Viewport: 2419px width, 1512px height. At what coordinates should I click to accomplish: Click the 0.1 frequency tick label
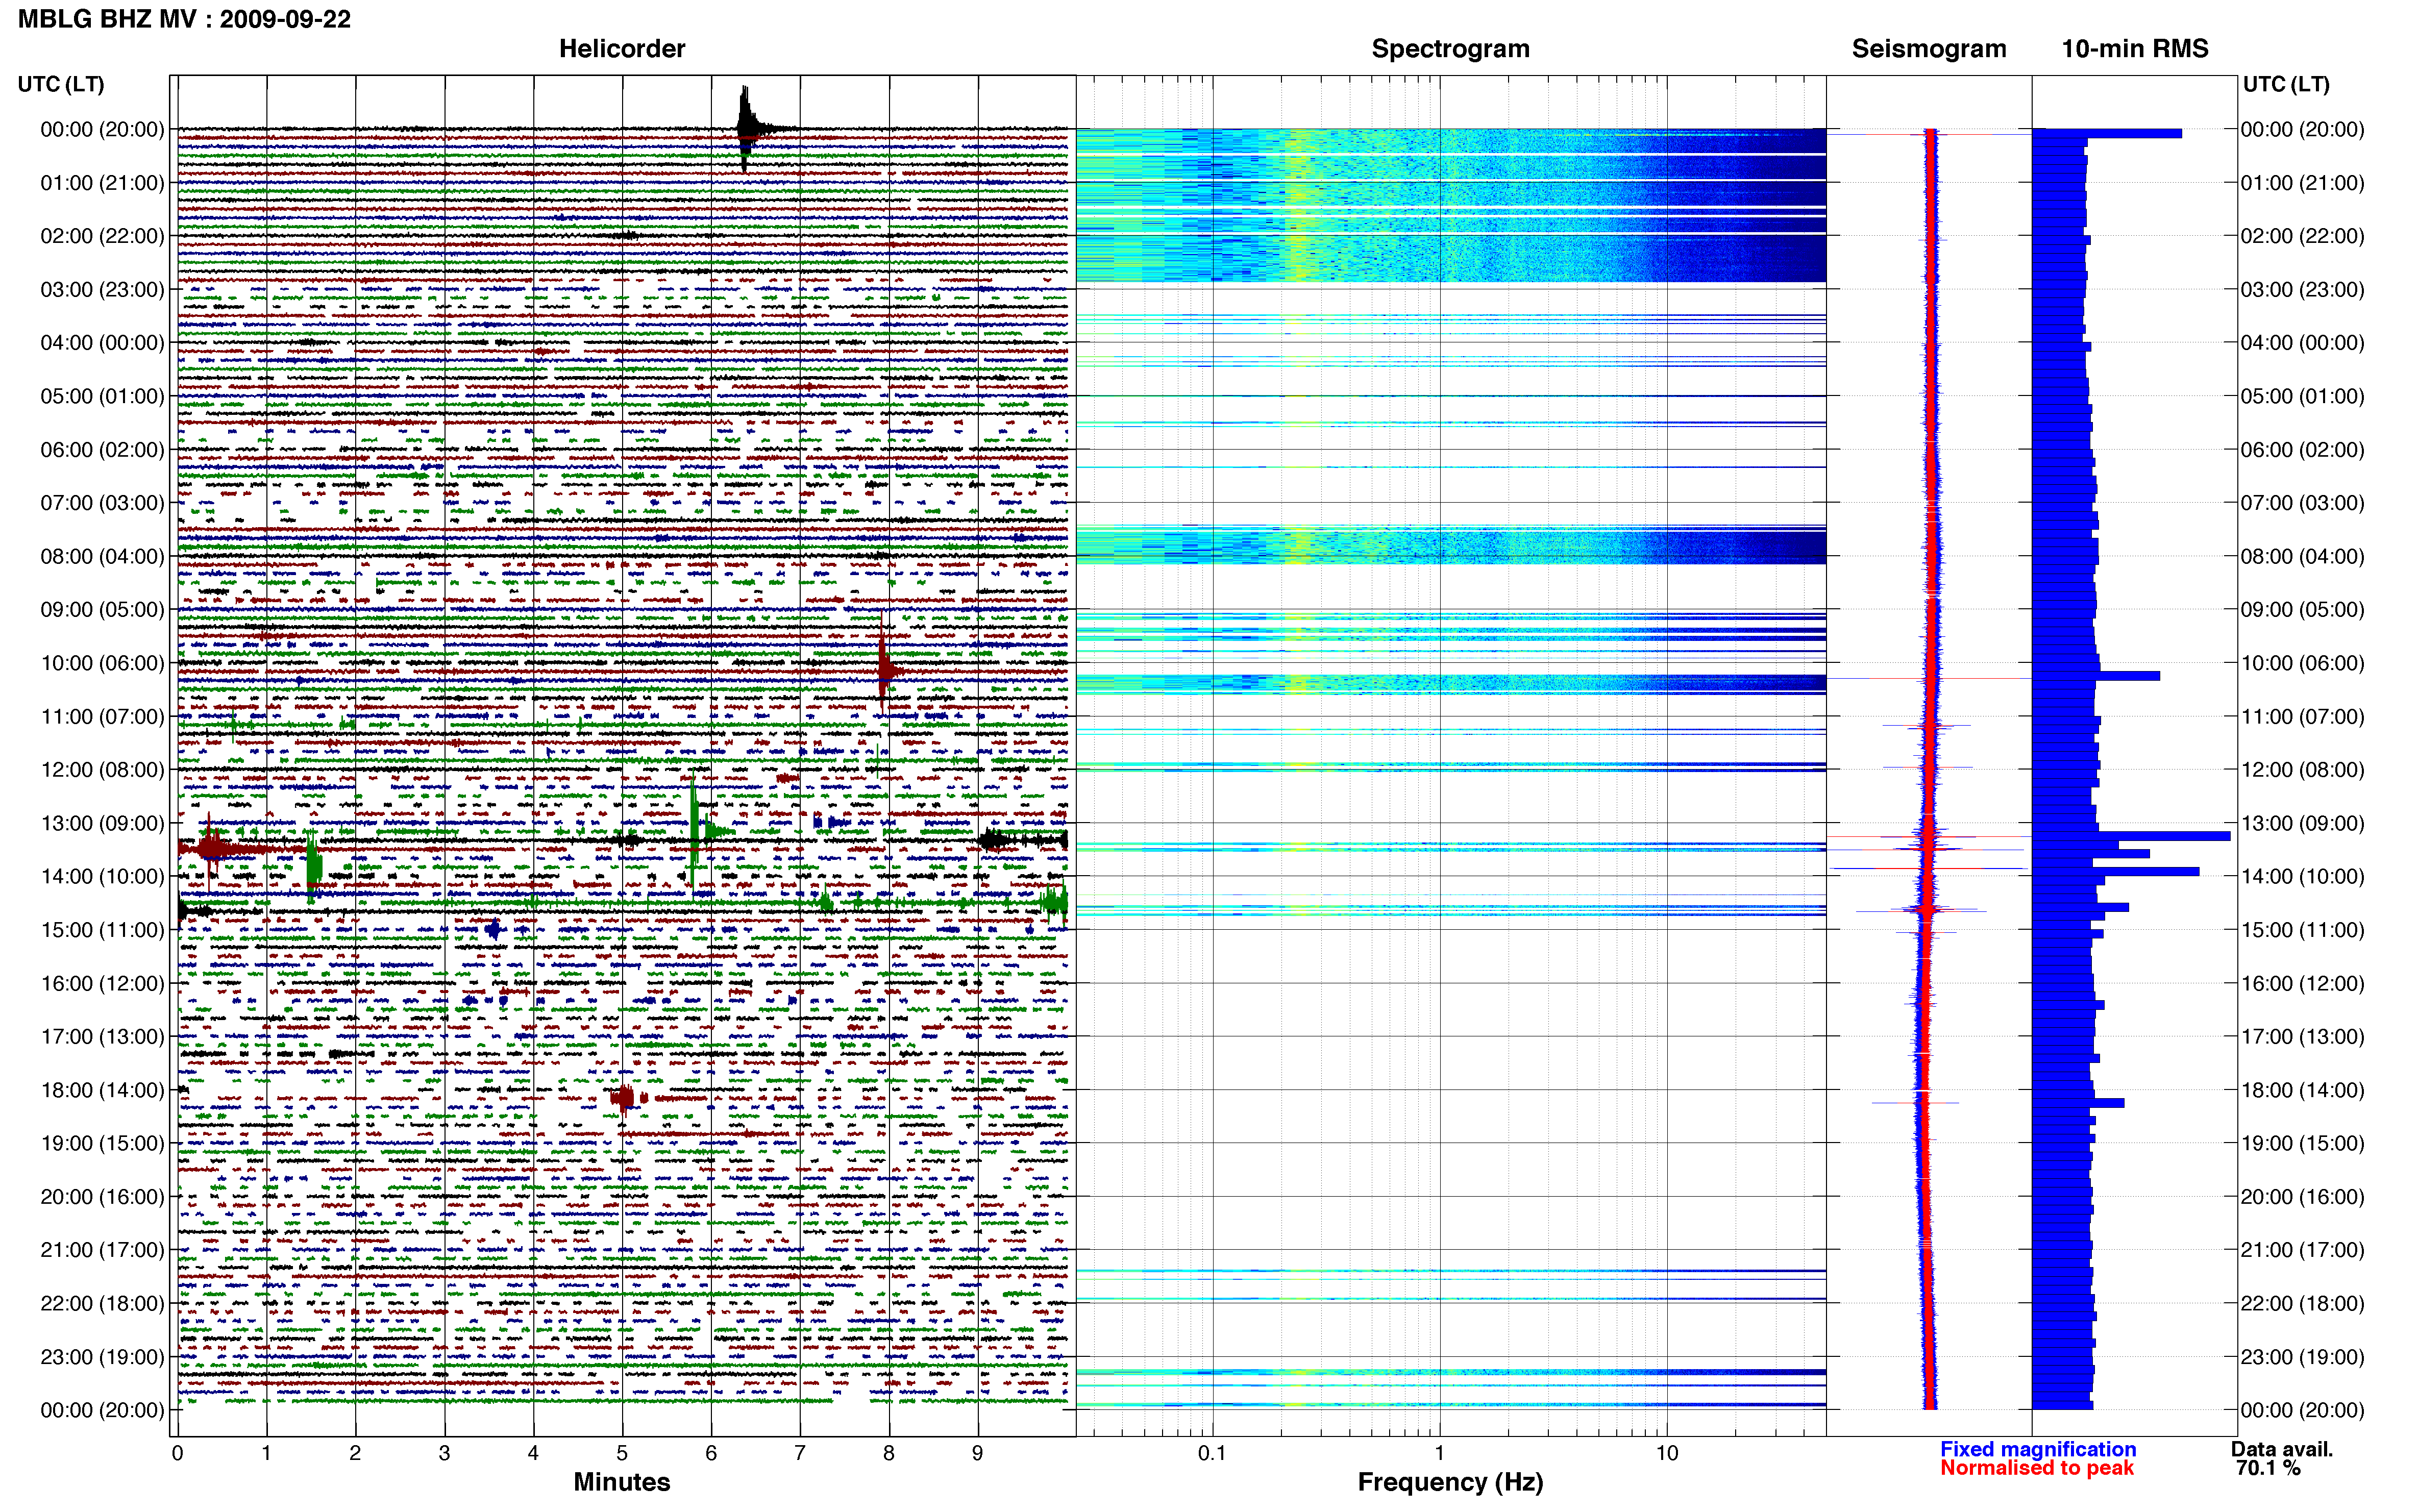(x=1212, y=1453)
